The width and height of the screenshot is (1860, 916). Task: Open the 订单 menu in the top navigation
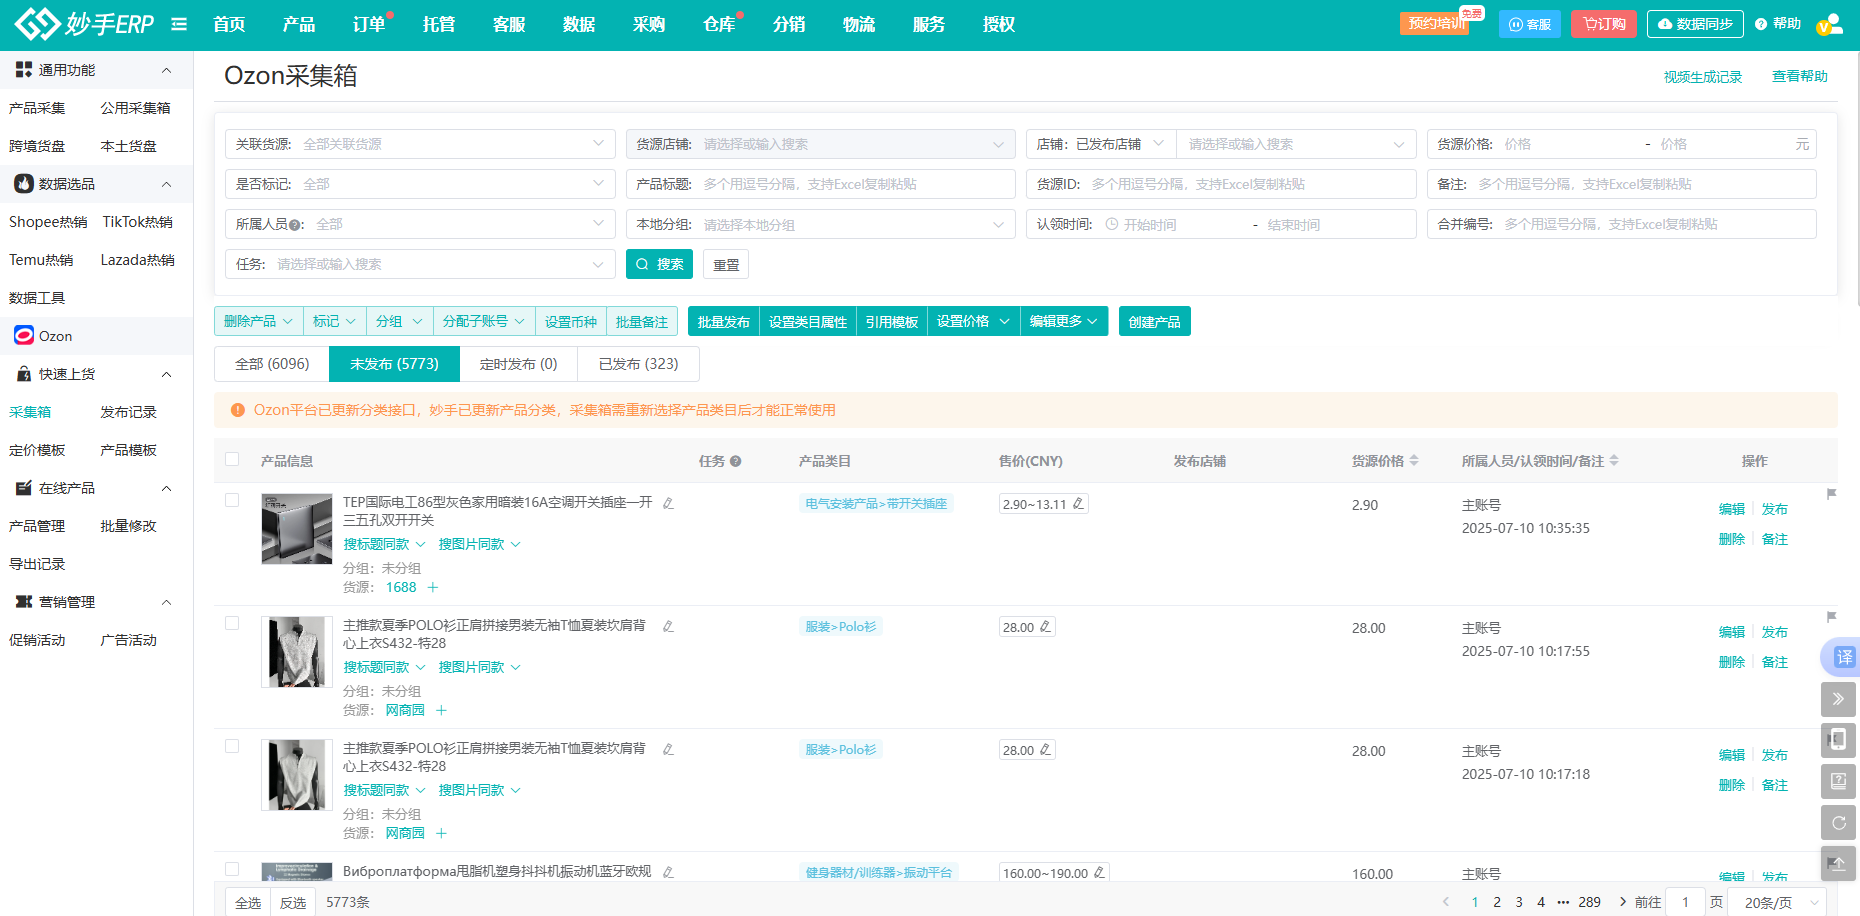[x=369, y=24]
